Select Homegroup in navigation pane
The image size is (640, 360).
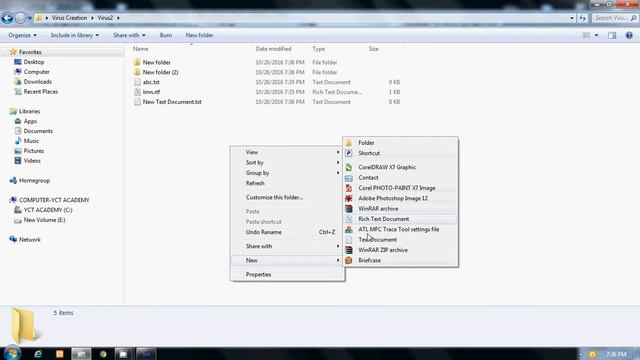[34, 180]
